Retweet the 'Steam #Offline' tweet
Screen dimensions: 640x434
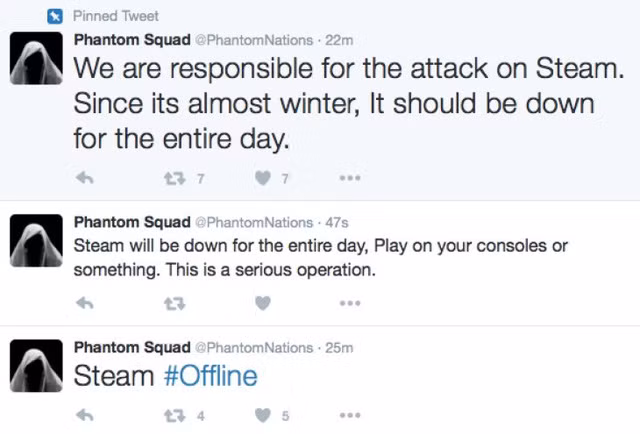click(x=174, y=415)
